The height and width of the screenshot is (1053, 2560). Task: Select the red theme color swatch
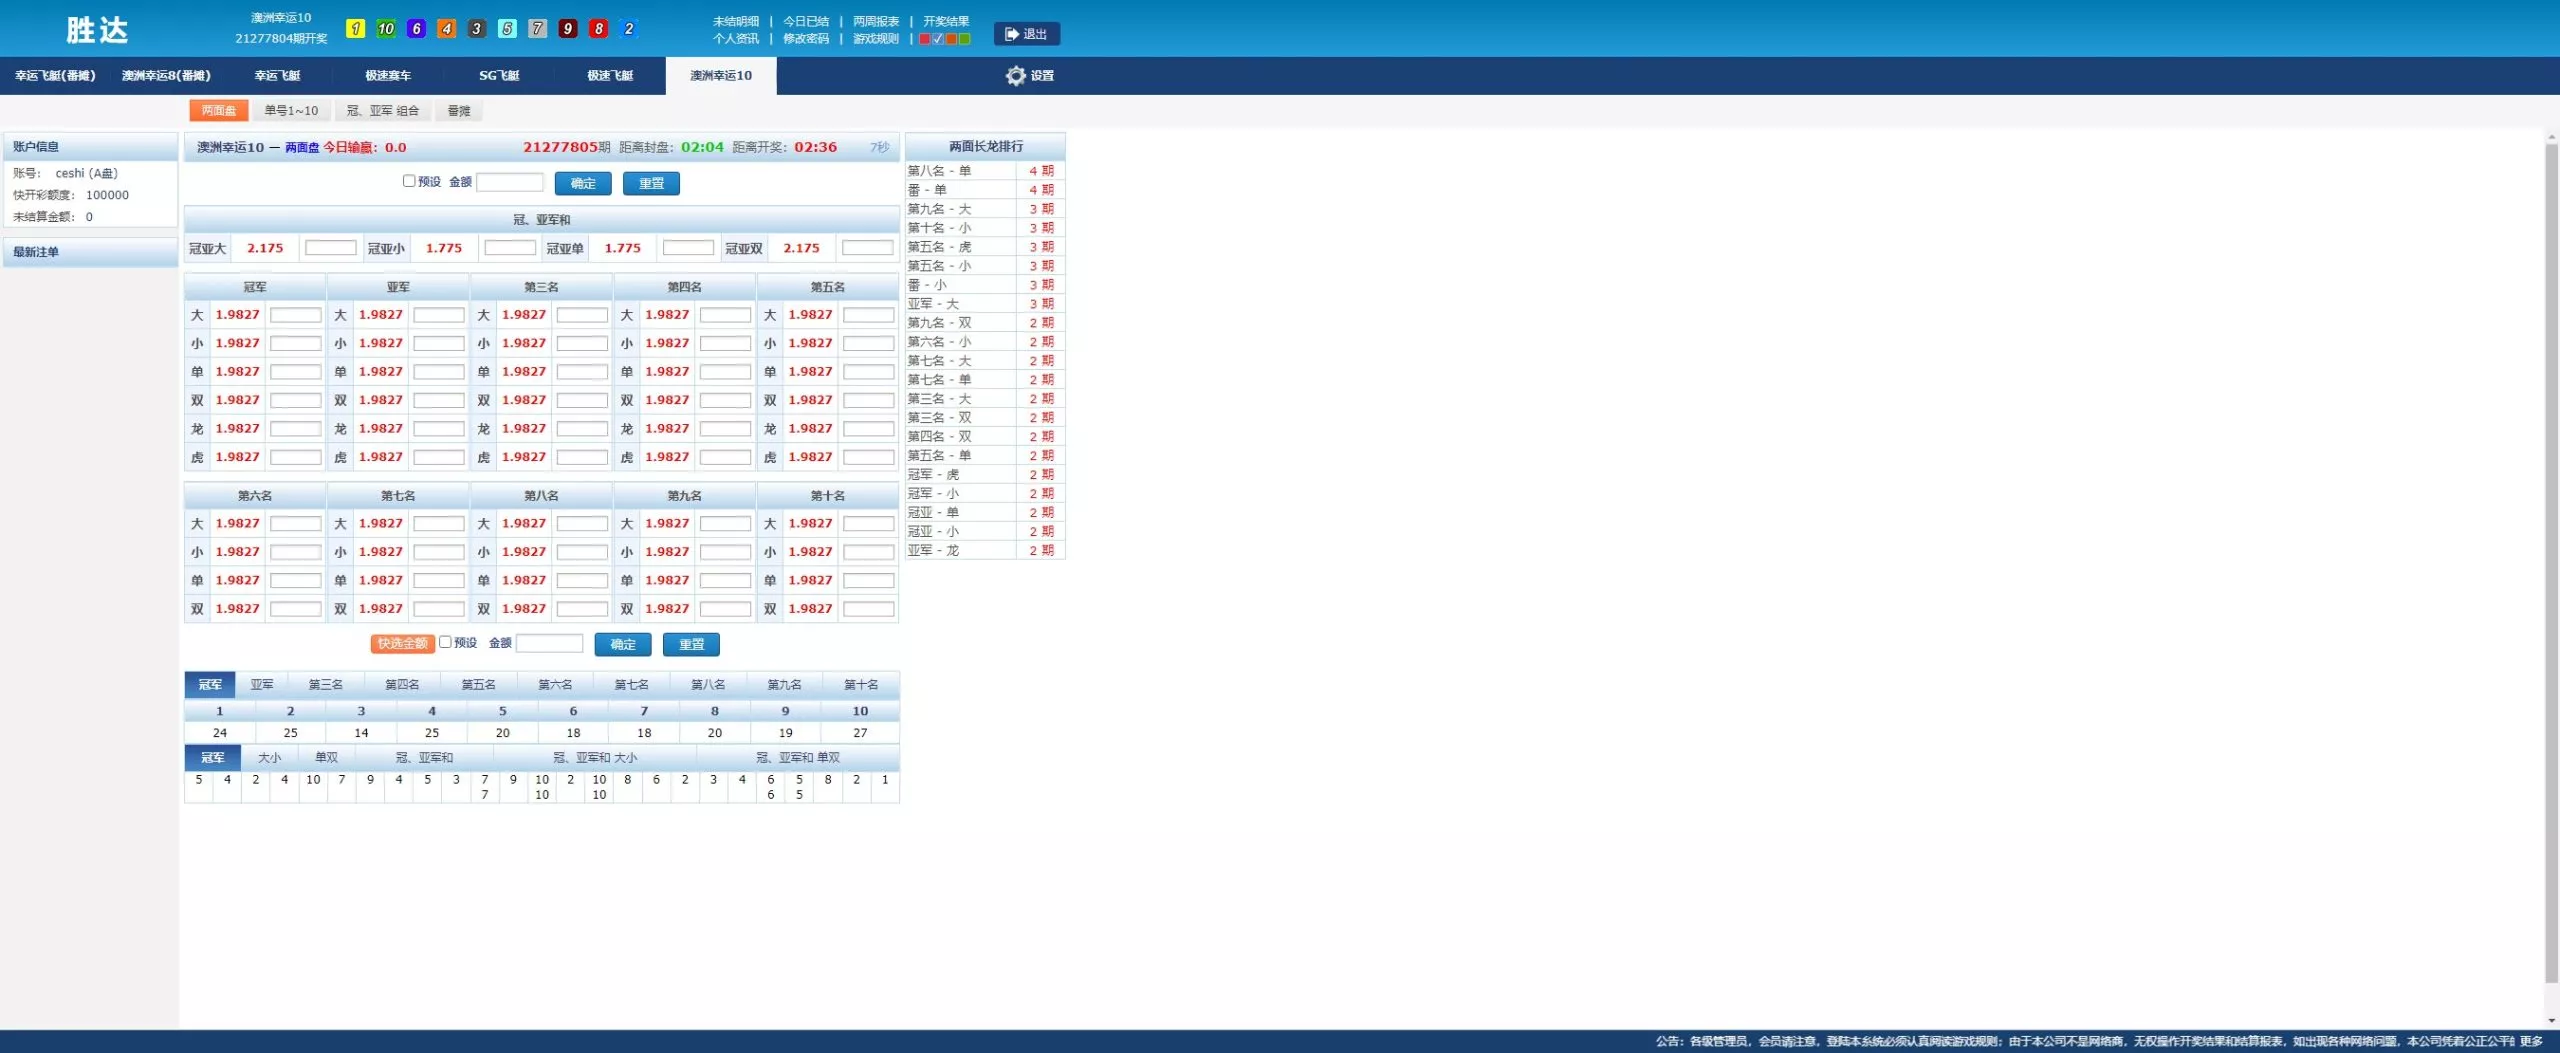(x=925, y=39)
